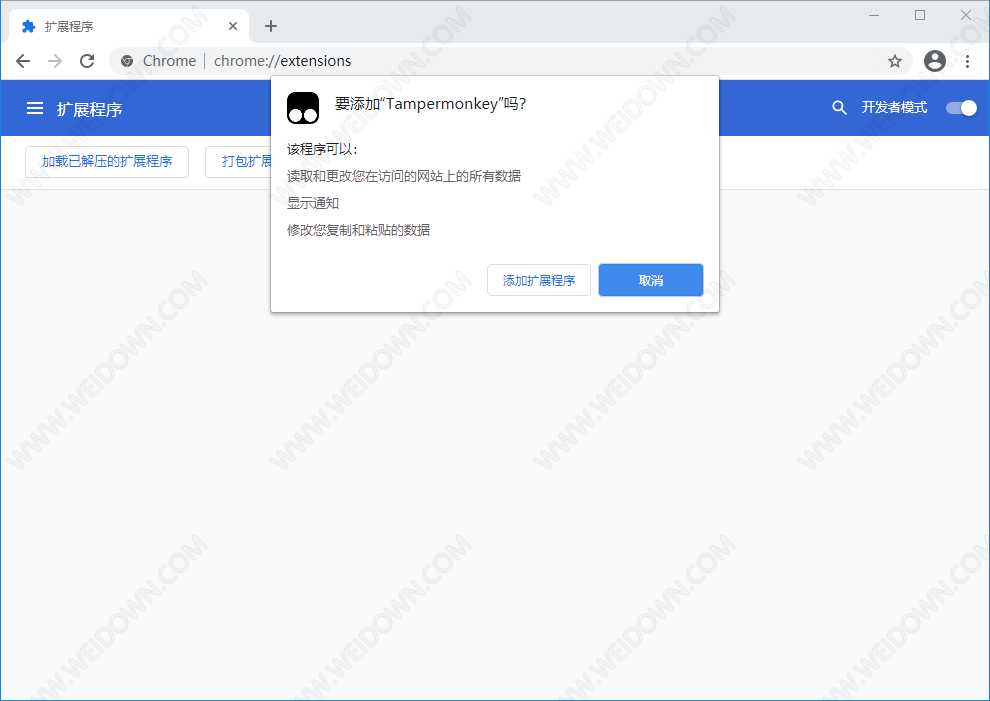Screen dimensions: 990x701
Task: Search extensions using the magnifier icon
Action: pos(839,108)
